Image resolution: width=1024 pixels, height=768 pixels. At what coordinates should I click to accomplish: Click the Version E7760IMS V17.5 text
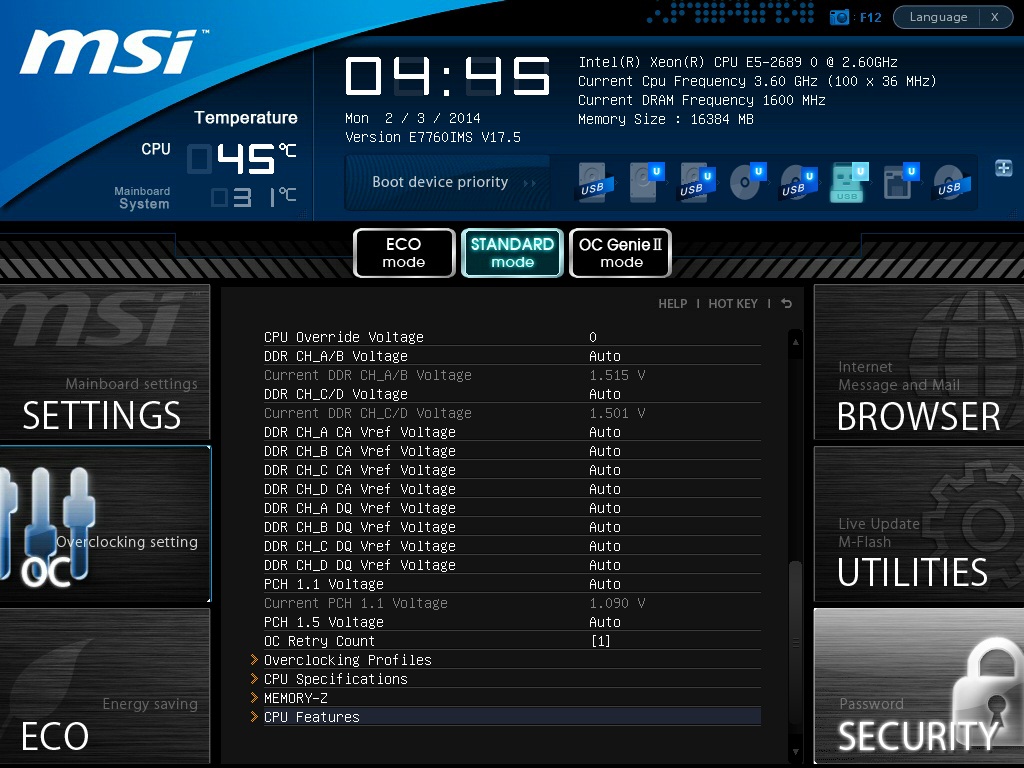click(433, 137)
